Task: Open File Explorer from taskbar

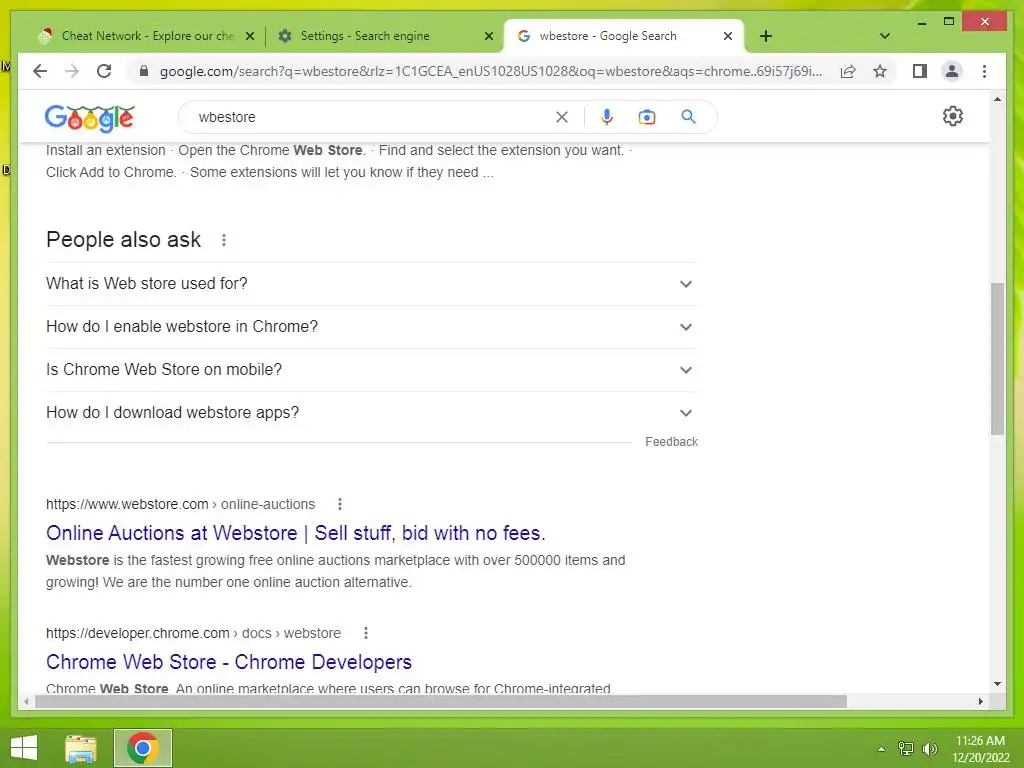Action: (81, 748)
